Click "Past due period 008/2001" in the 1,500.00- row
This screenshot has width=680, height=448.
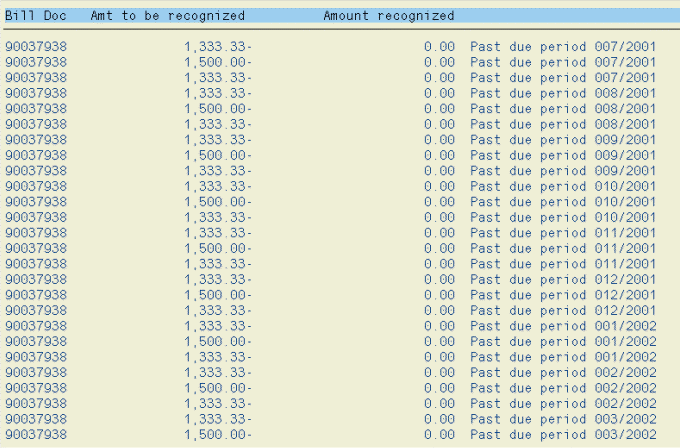pos(563,109)
